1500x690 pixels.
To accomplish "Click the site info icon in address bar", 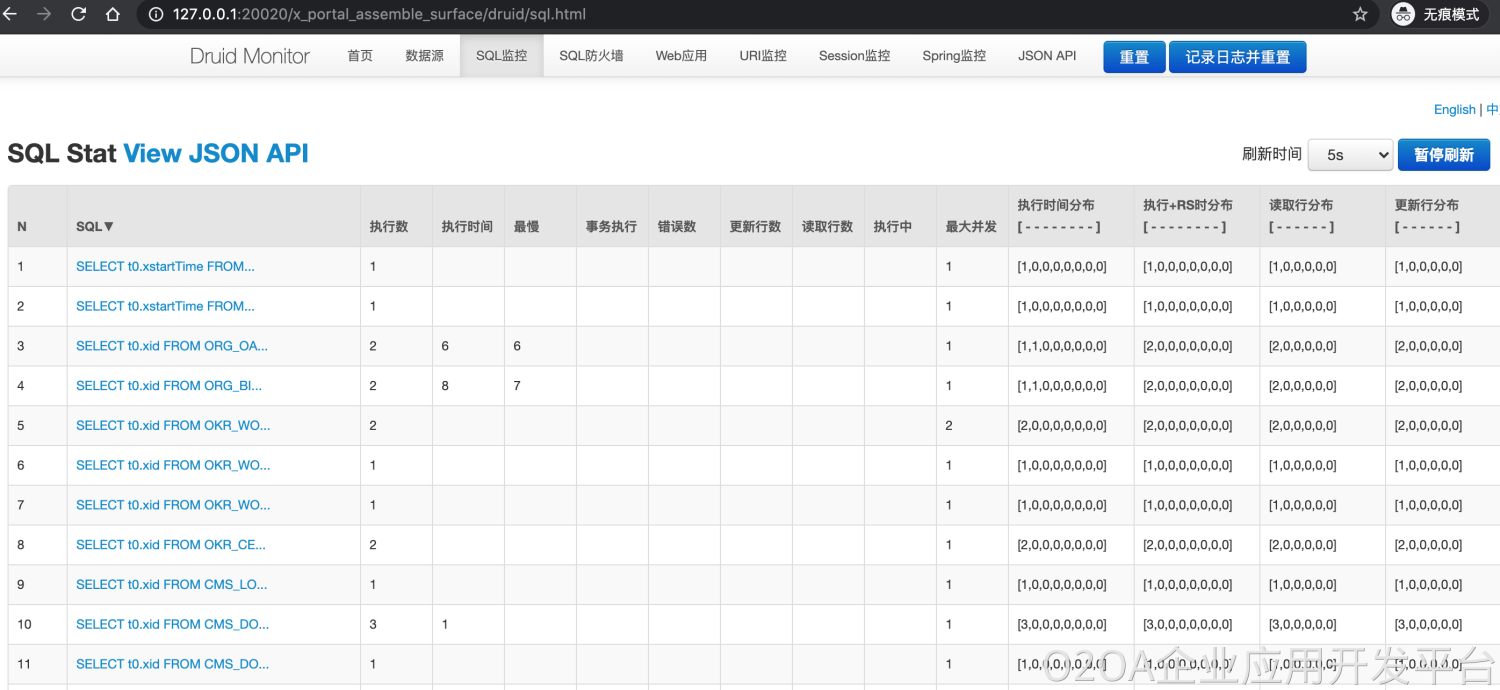I will coord(155,14).
